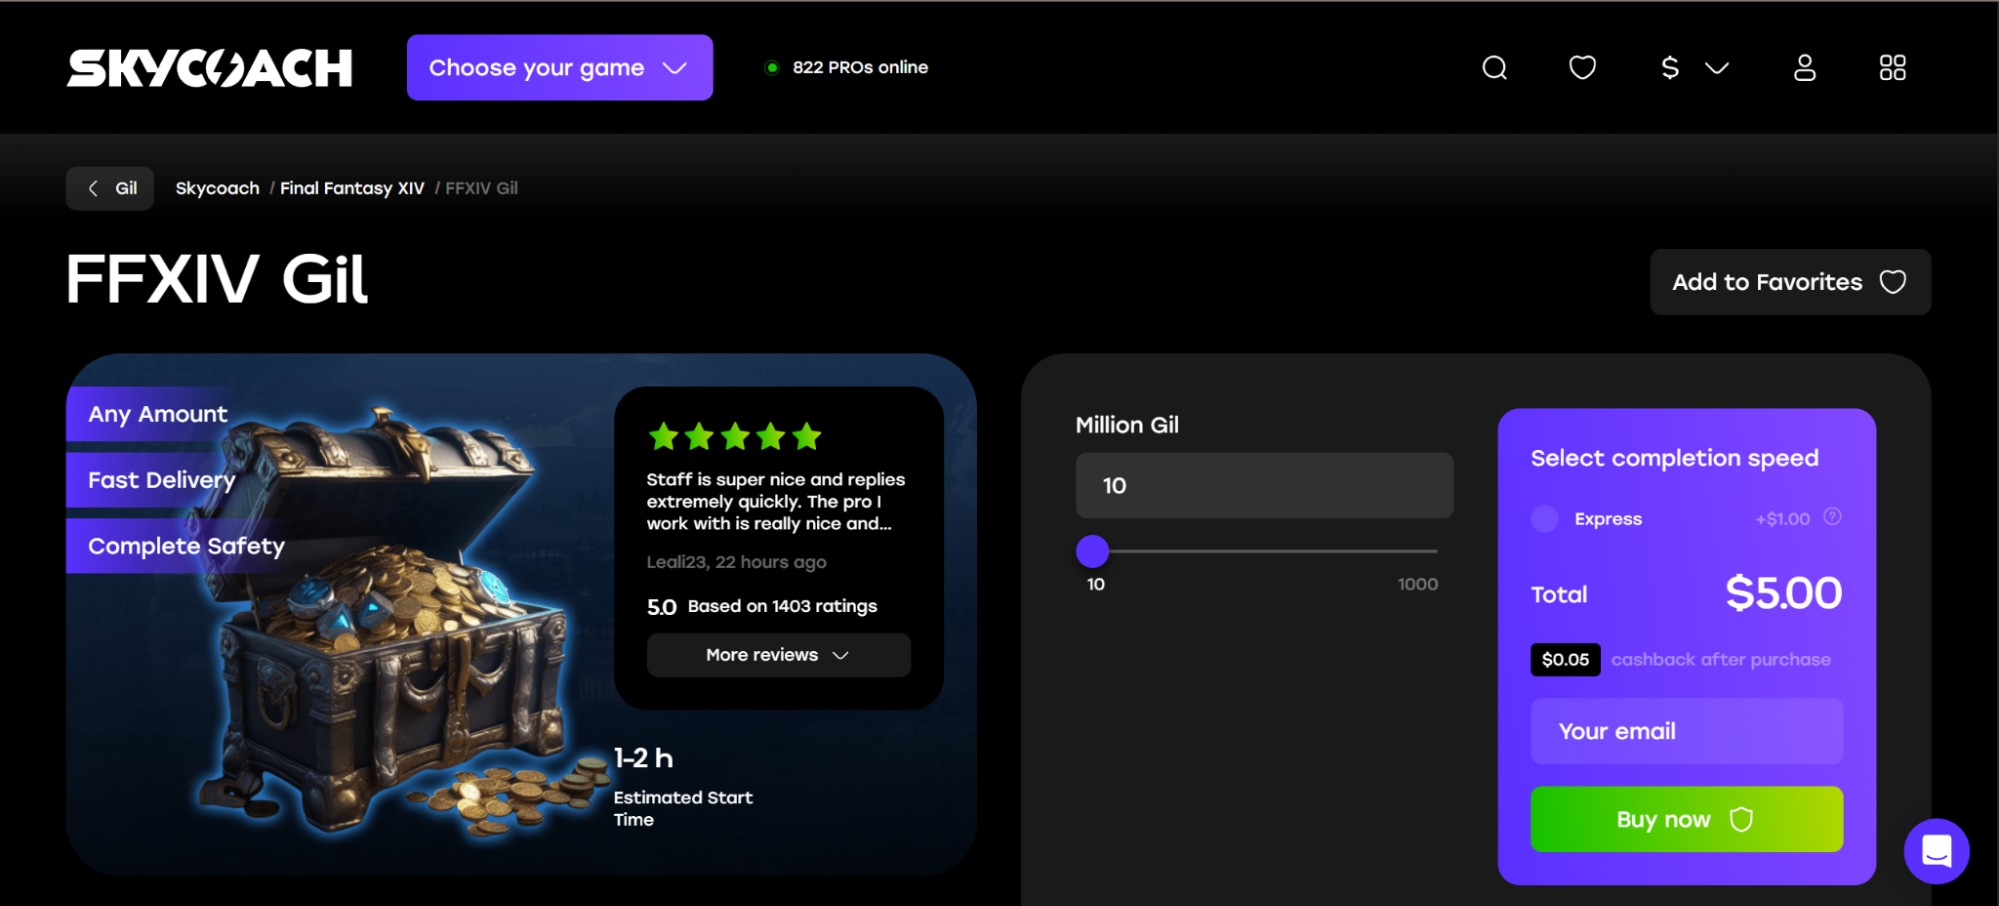Click the heart wishlist icon in header
The width and height of the screenshot is (1999, 906).
coord(1582,67)
